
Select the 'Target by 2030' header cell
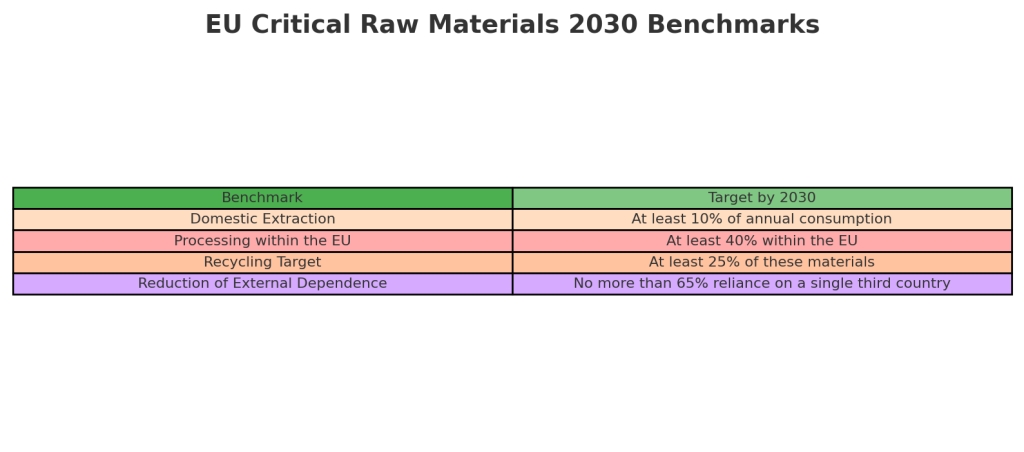762,198
